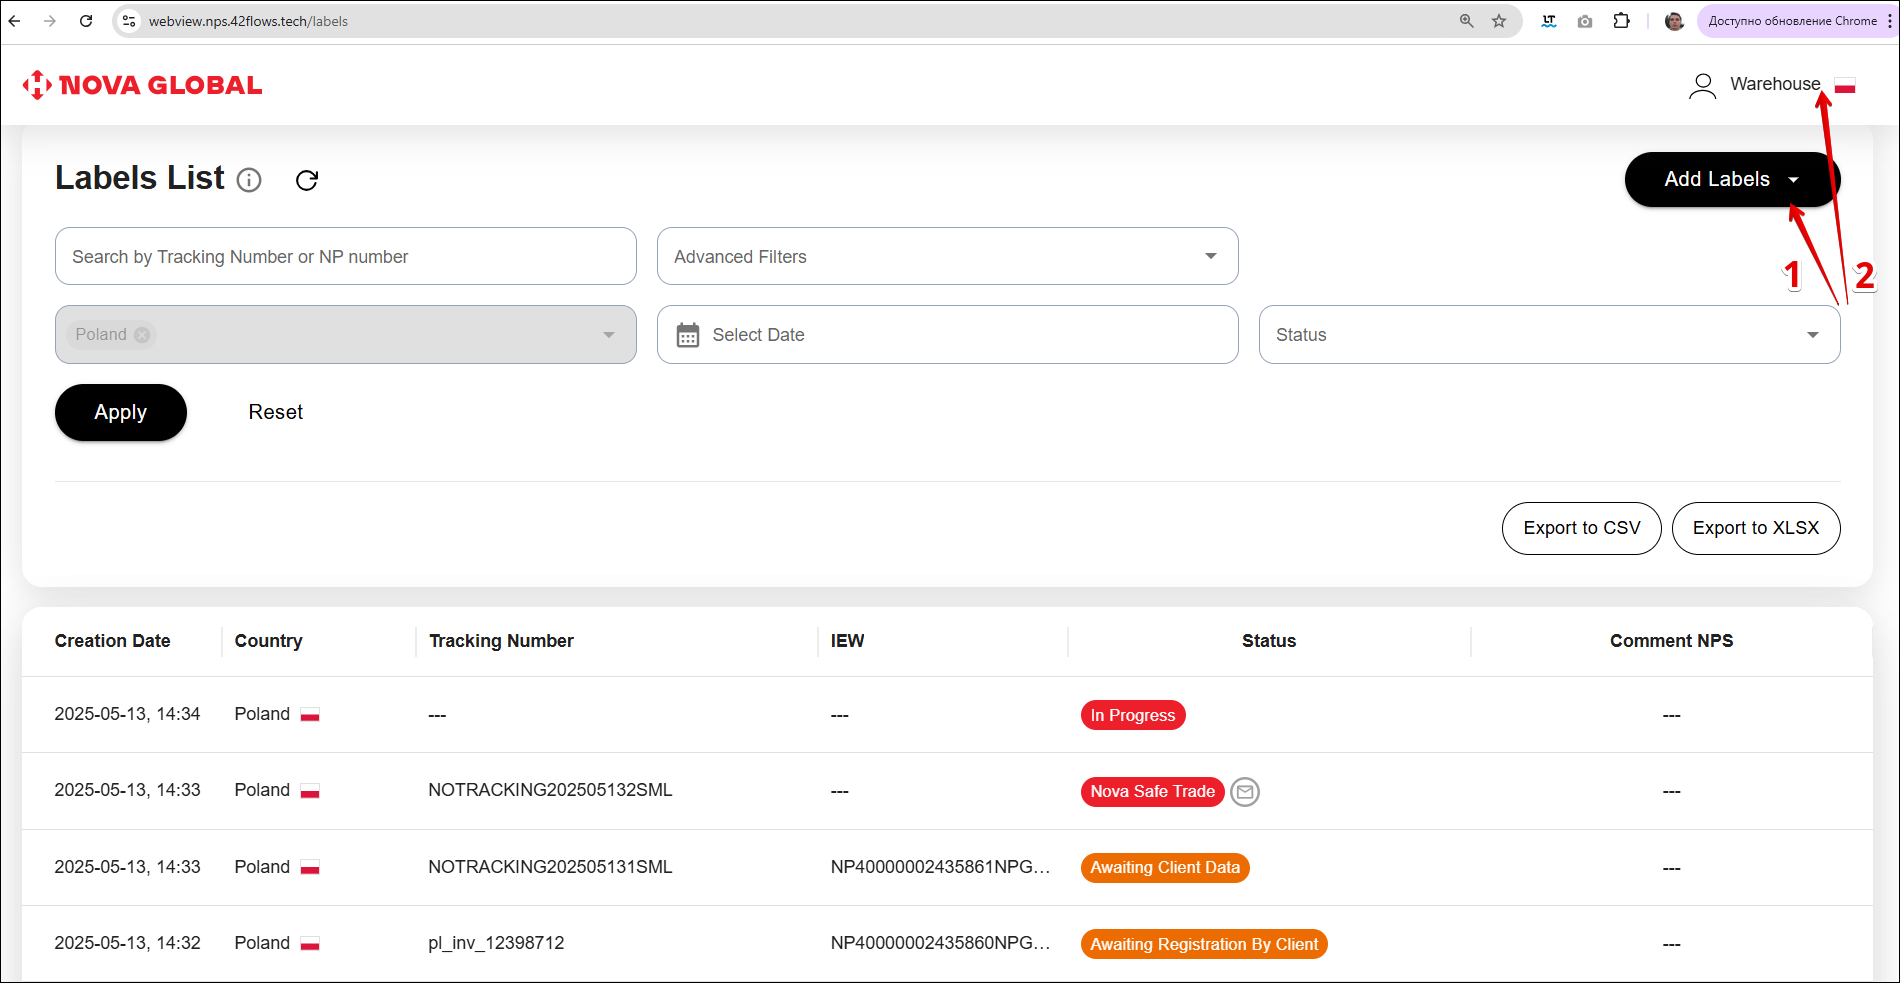Screen dimensions: 1900x983
Task: Click the Creation Date column header
Action: pos(112,641)
